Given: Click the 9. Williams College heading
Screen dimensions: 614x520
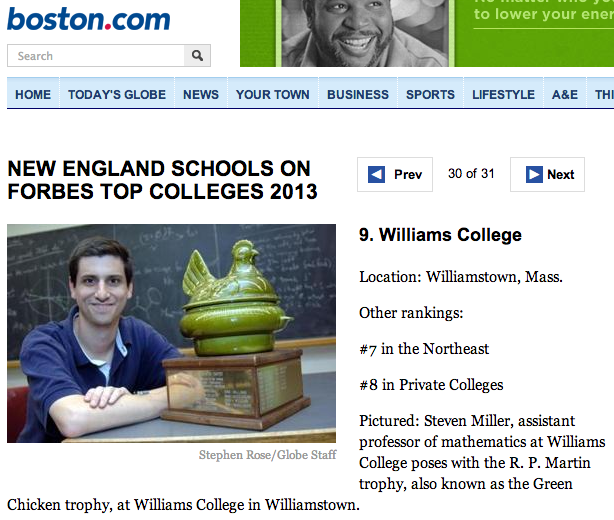Looking at the screenshot, I should pyautogui.click(x=440, y=235).
